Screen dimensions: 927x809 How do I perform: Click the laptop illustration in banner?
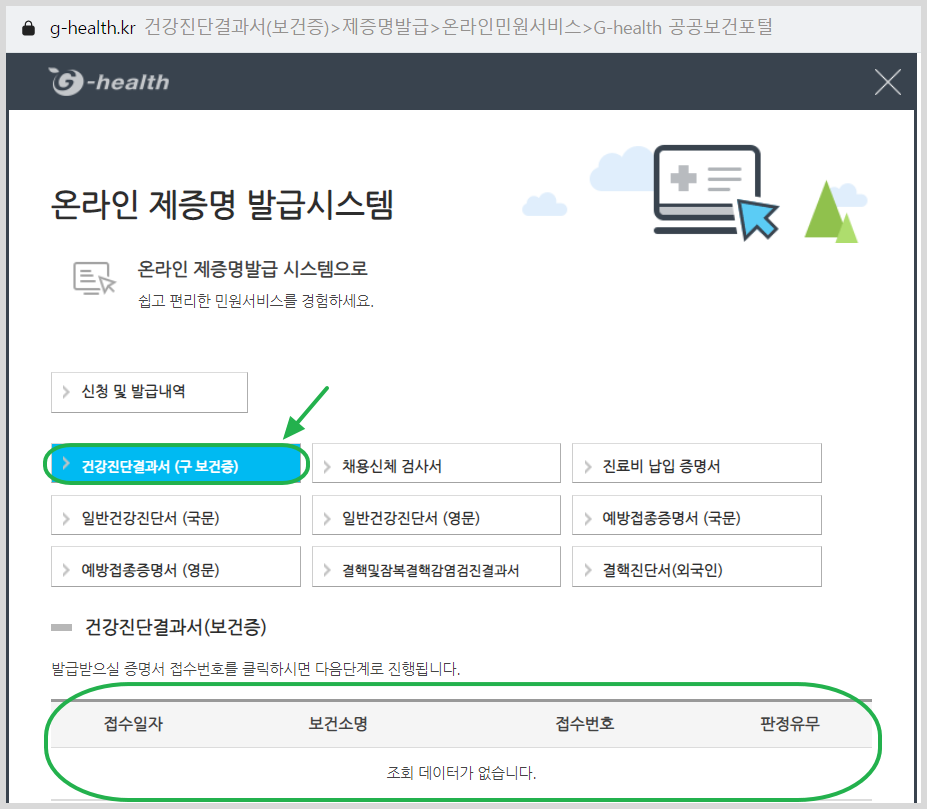716,192
